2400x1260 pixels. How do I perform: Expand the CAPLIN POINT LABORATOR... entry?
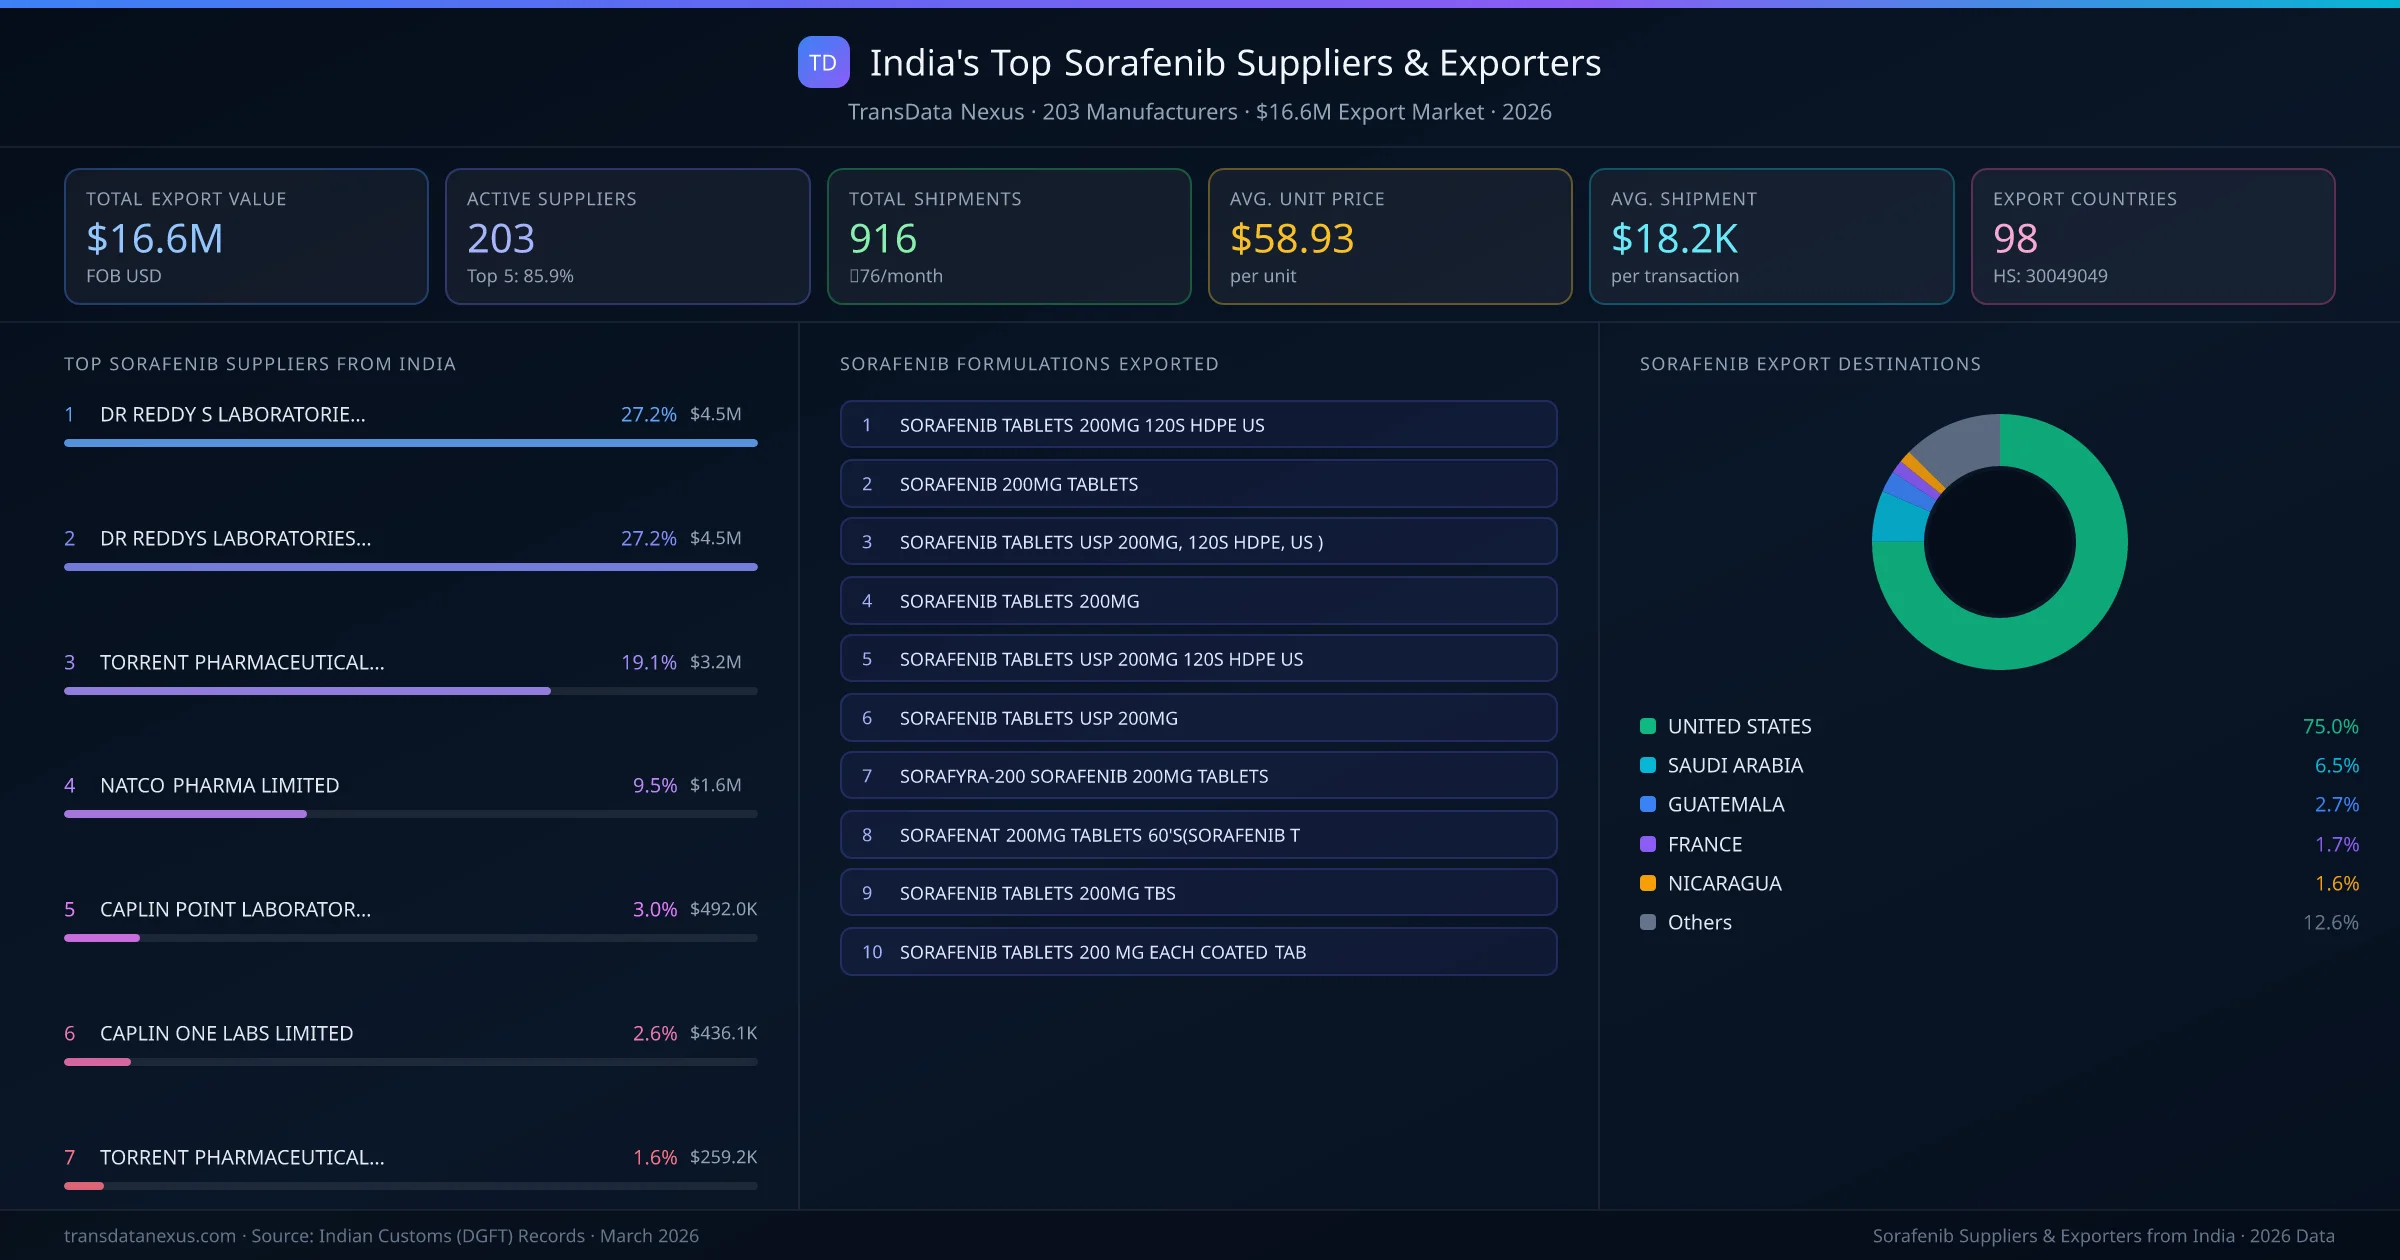(236, 910)
